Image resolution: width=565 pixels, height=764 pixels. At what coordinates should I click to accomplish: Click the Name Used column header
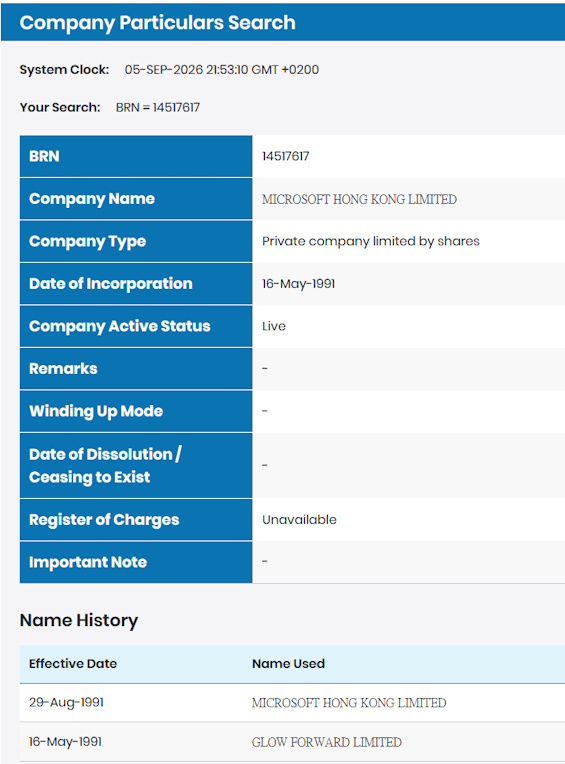tap(288, 664)
